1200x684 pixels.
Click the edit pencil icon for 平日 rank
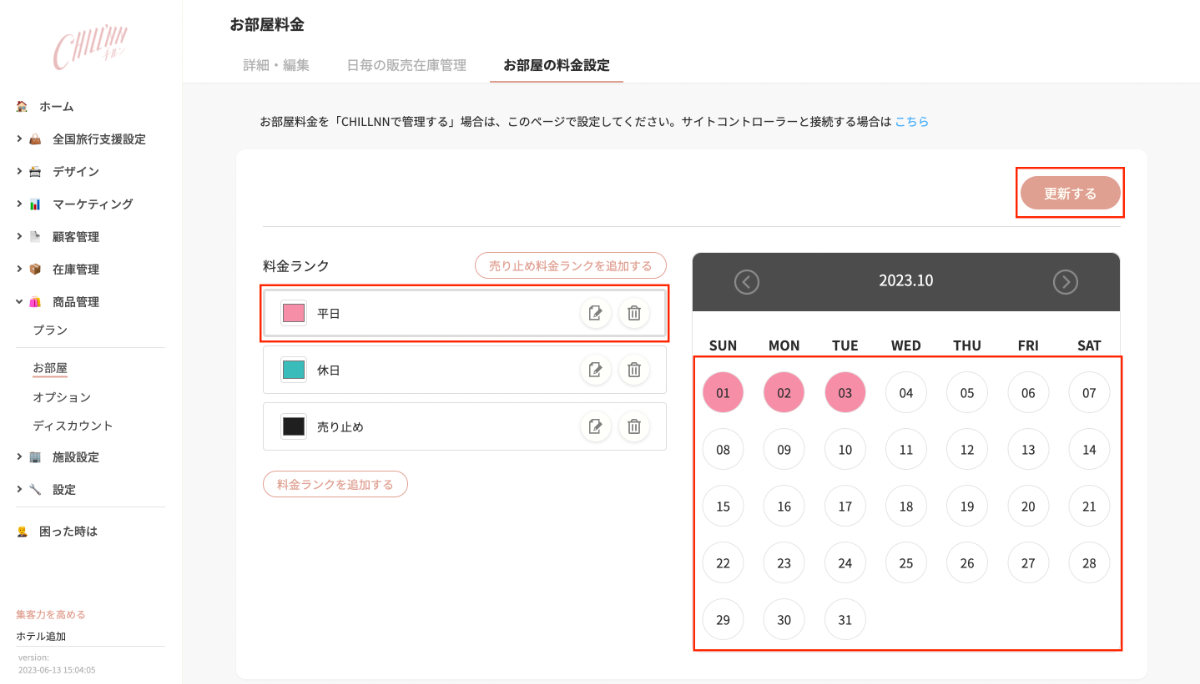596,313
